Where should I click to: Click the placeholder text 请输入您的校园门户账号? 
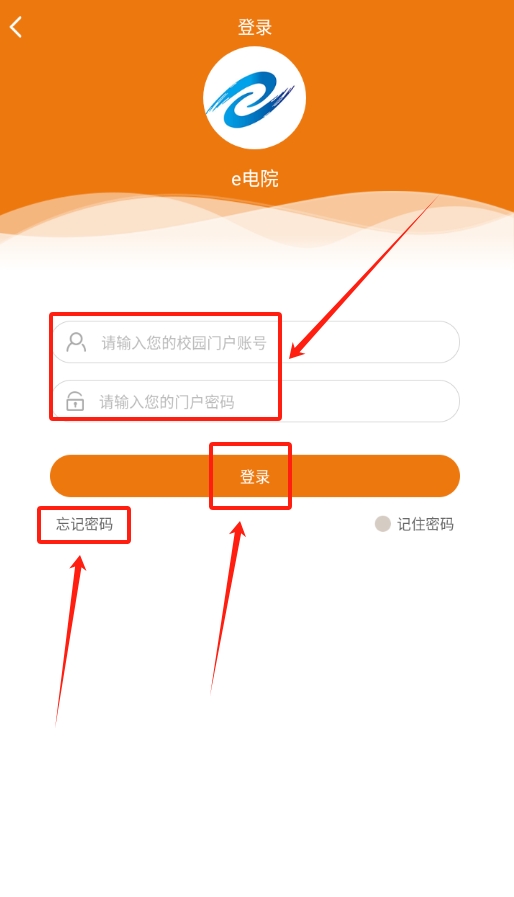tap(184, 343)
